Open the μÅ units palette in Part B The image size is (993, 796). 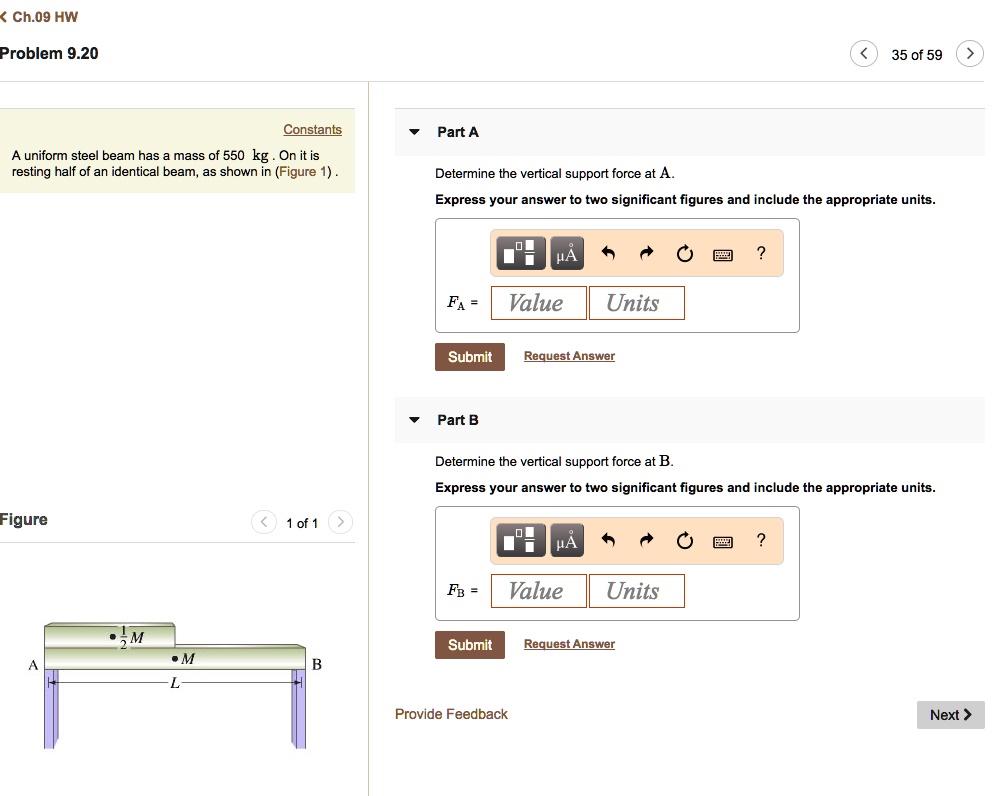point(566,540)
